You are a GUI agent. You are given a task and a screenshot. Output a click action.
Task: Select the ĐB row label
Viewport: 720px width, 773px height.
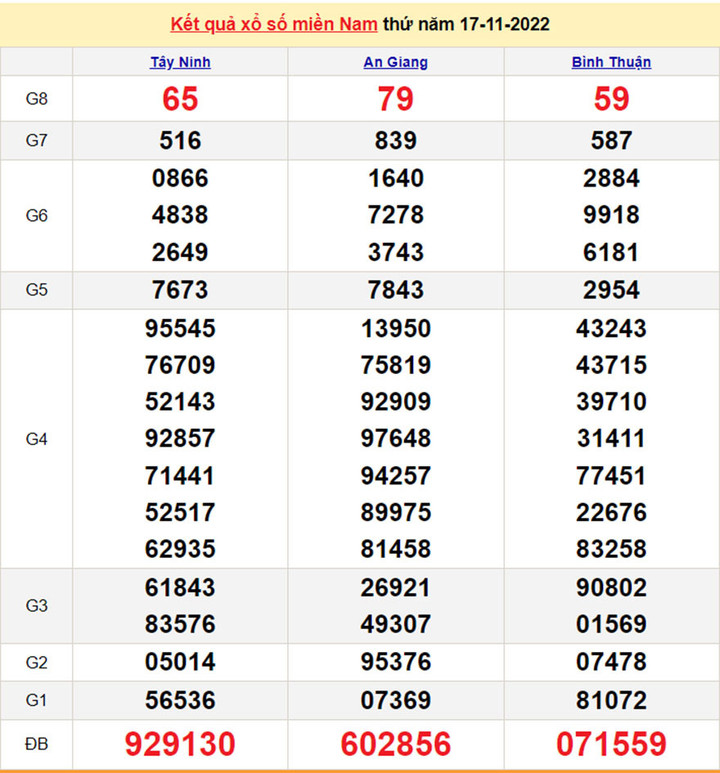click(37, 744)
